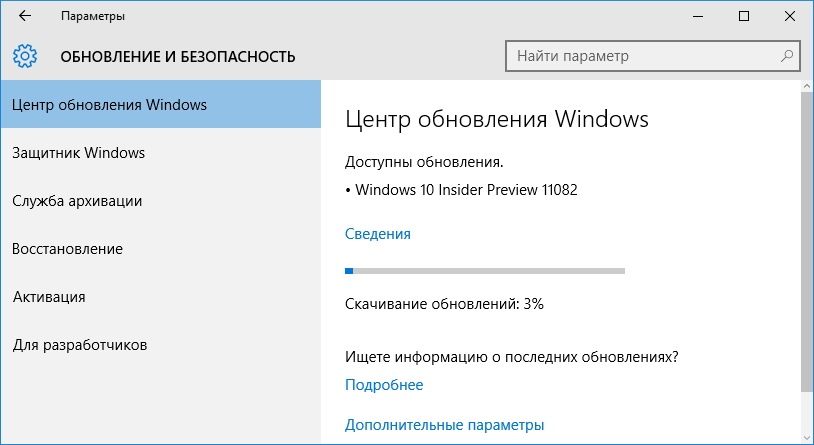This screenshot has width=814, height=445.
Task: Open Дополнительные параметры link
Action: [444, 425]
